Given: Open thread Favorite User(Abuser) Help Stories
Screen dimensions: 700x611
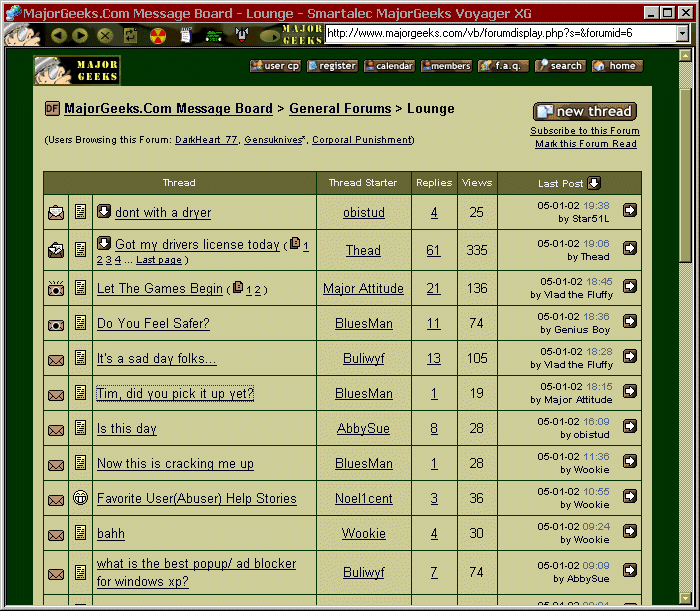Looking at the screenshot, I should (197, 498).
